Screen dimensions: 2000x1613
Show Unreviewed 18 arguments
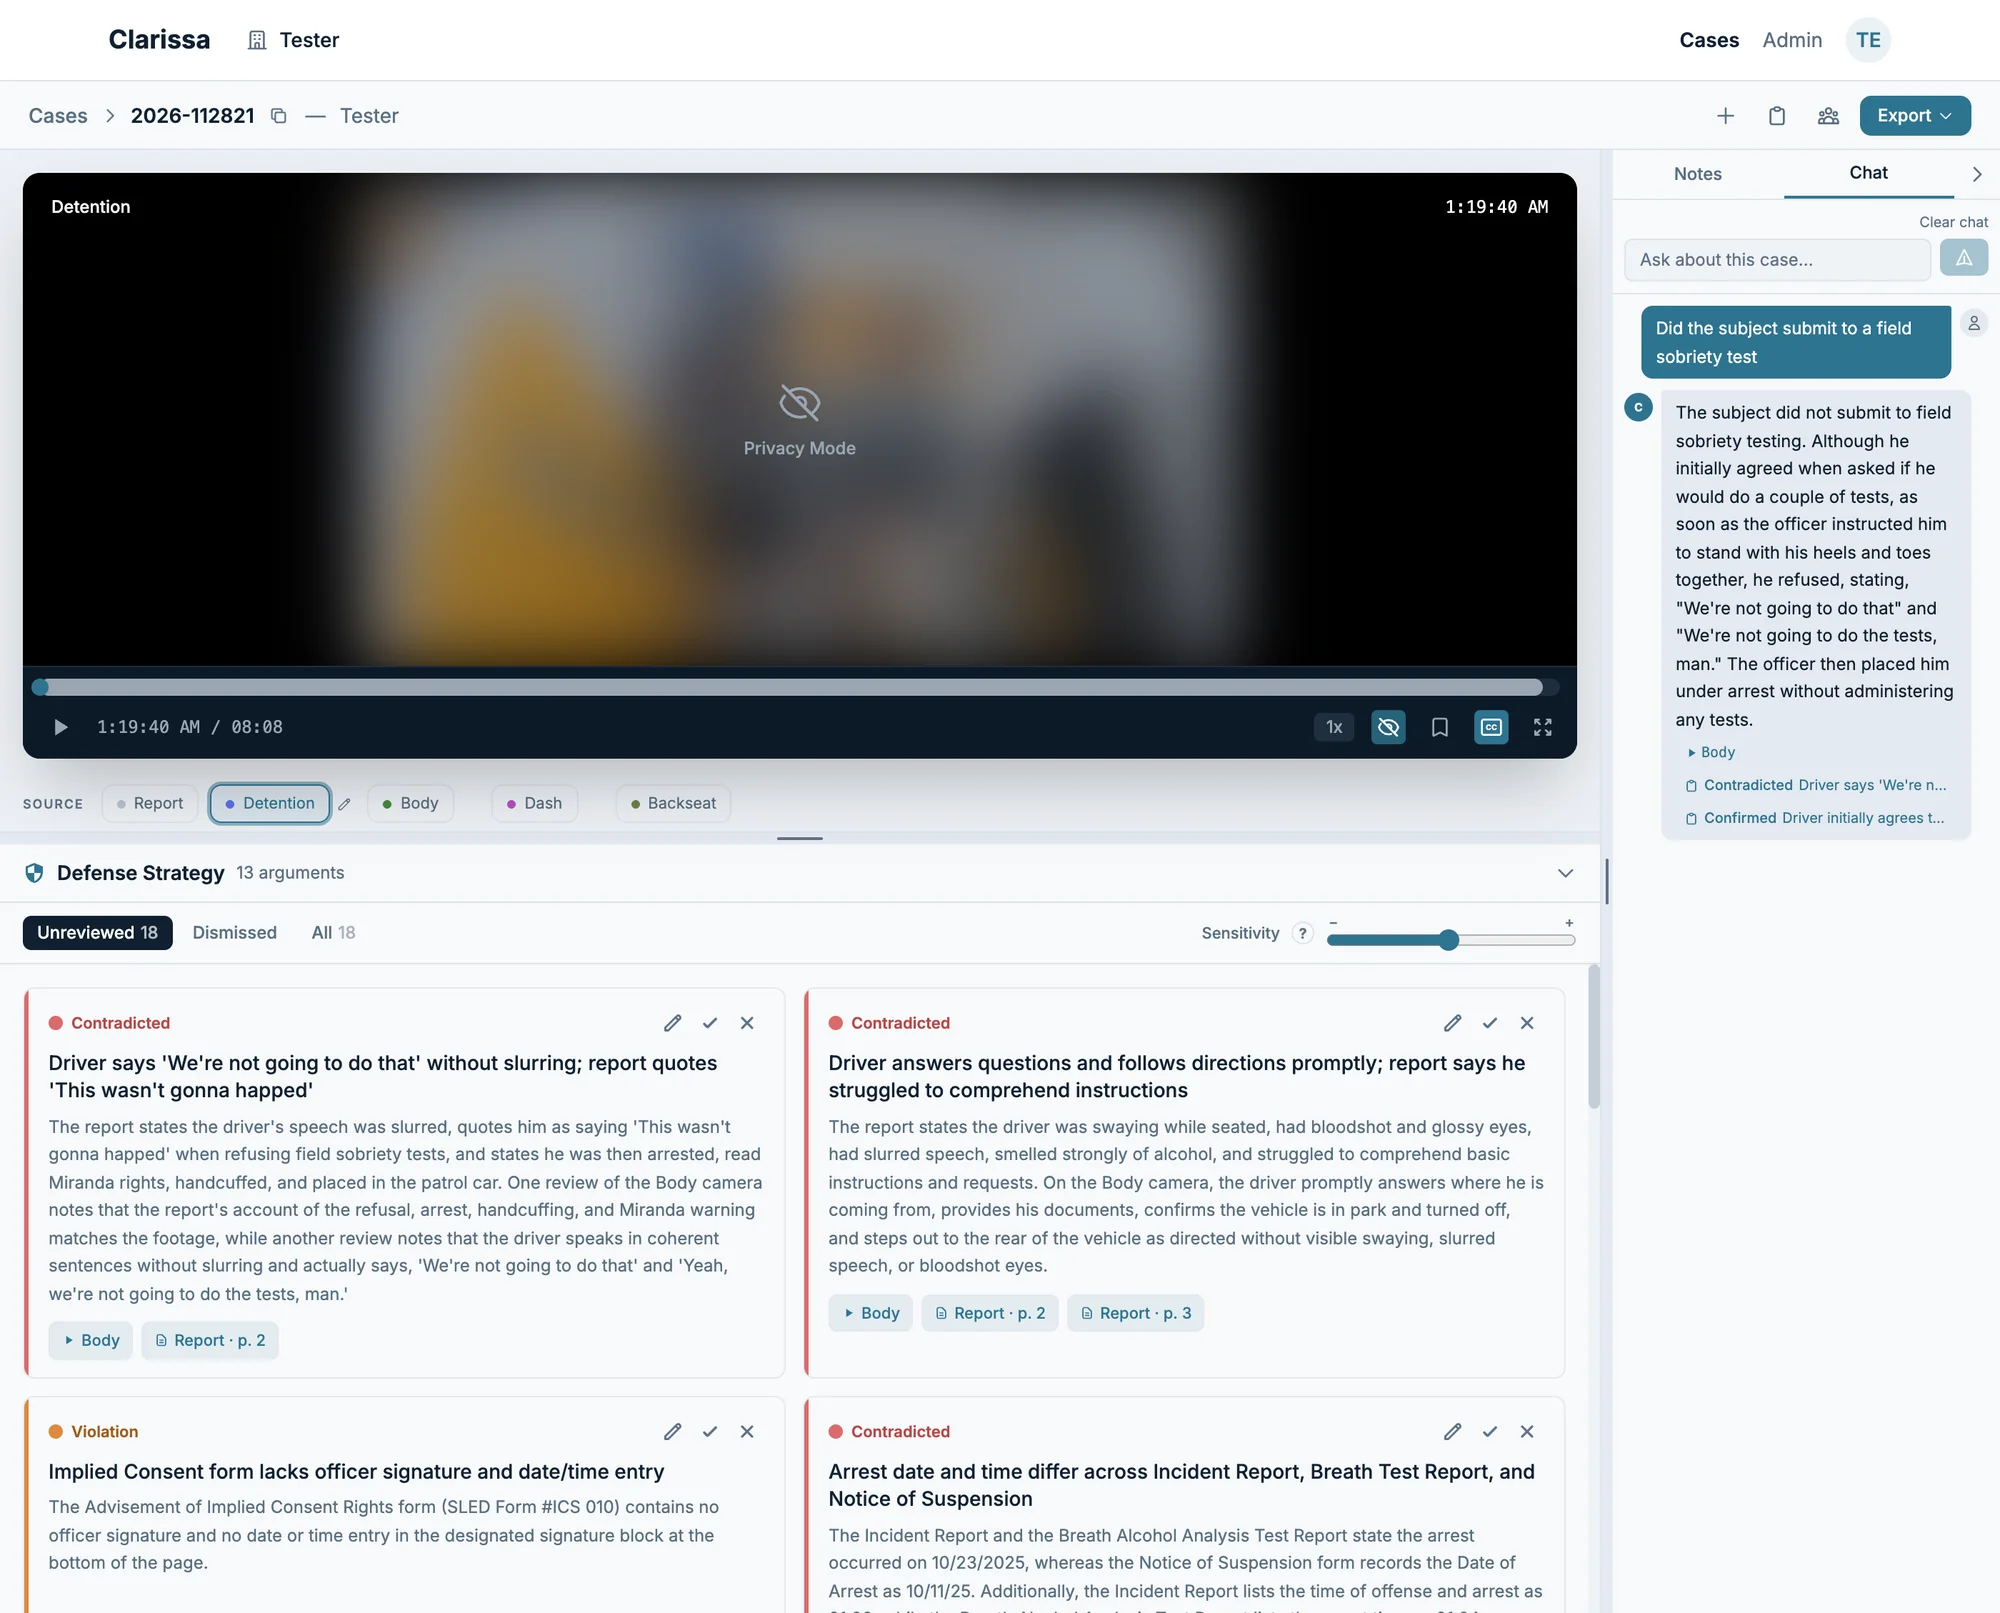[x=97, y=932]
